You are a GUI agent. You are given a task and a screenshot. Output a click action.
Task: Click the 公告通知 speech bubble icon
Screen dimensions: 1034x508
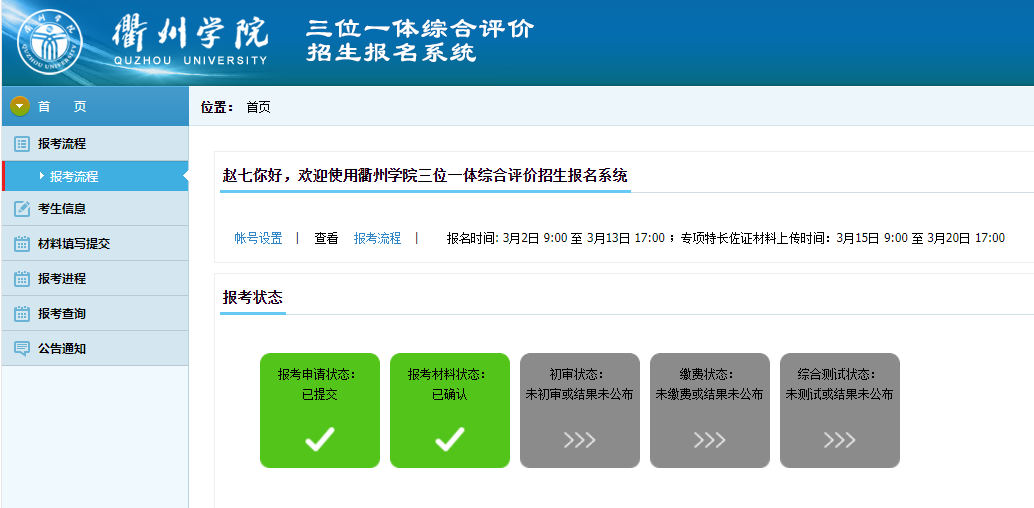pyautogui.click(x=21, y=349)
